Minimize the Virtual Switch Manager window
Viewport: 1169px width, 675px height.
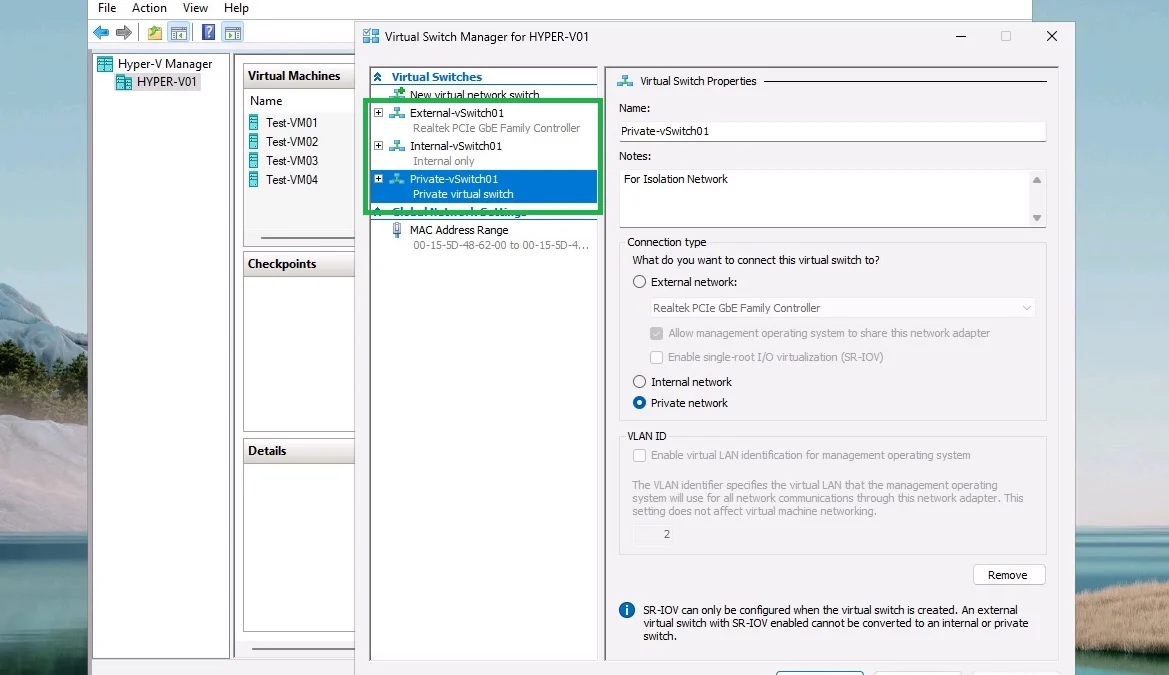tap(961, 36)
